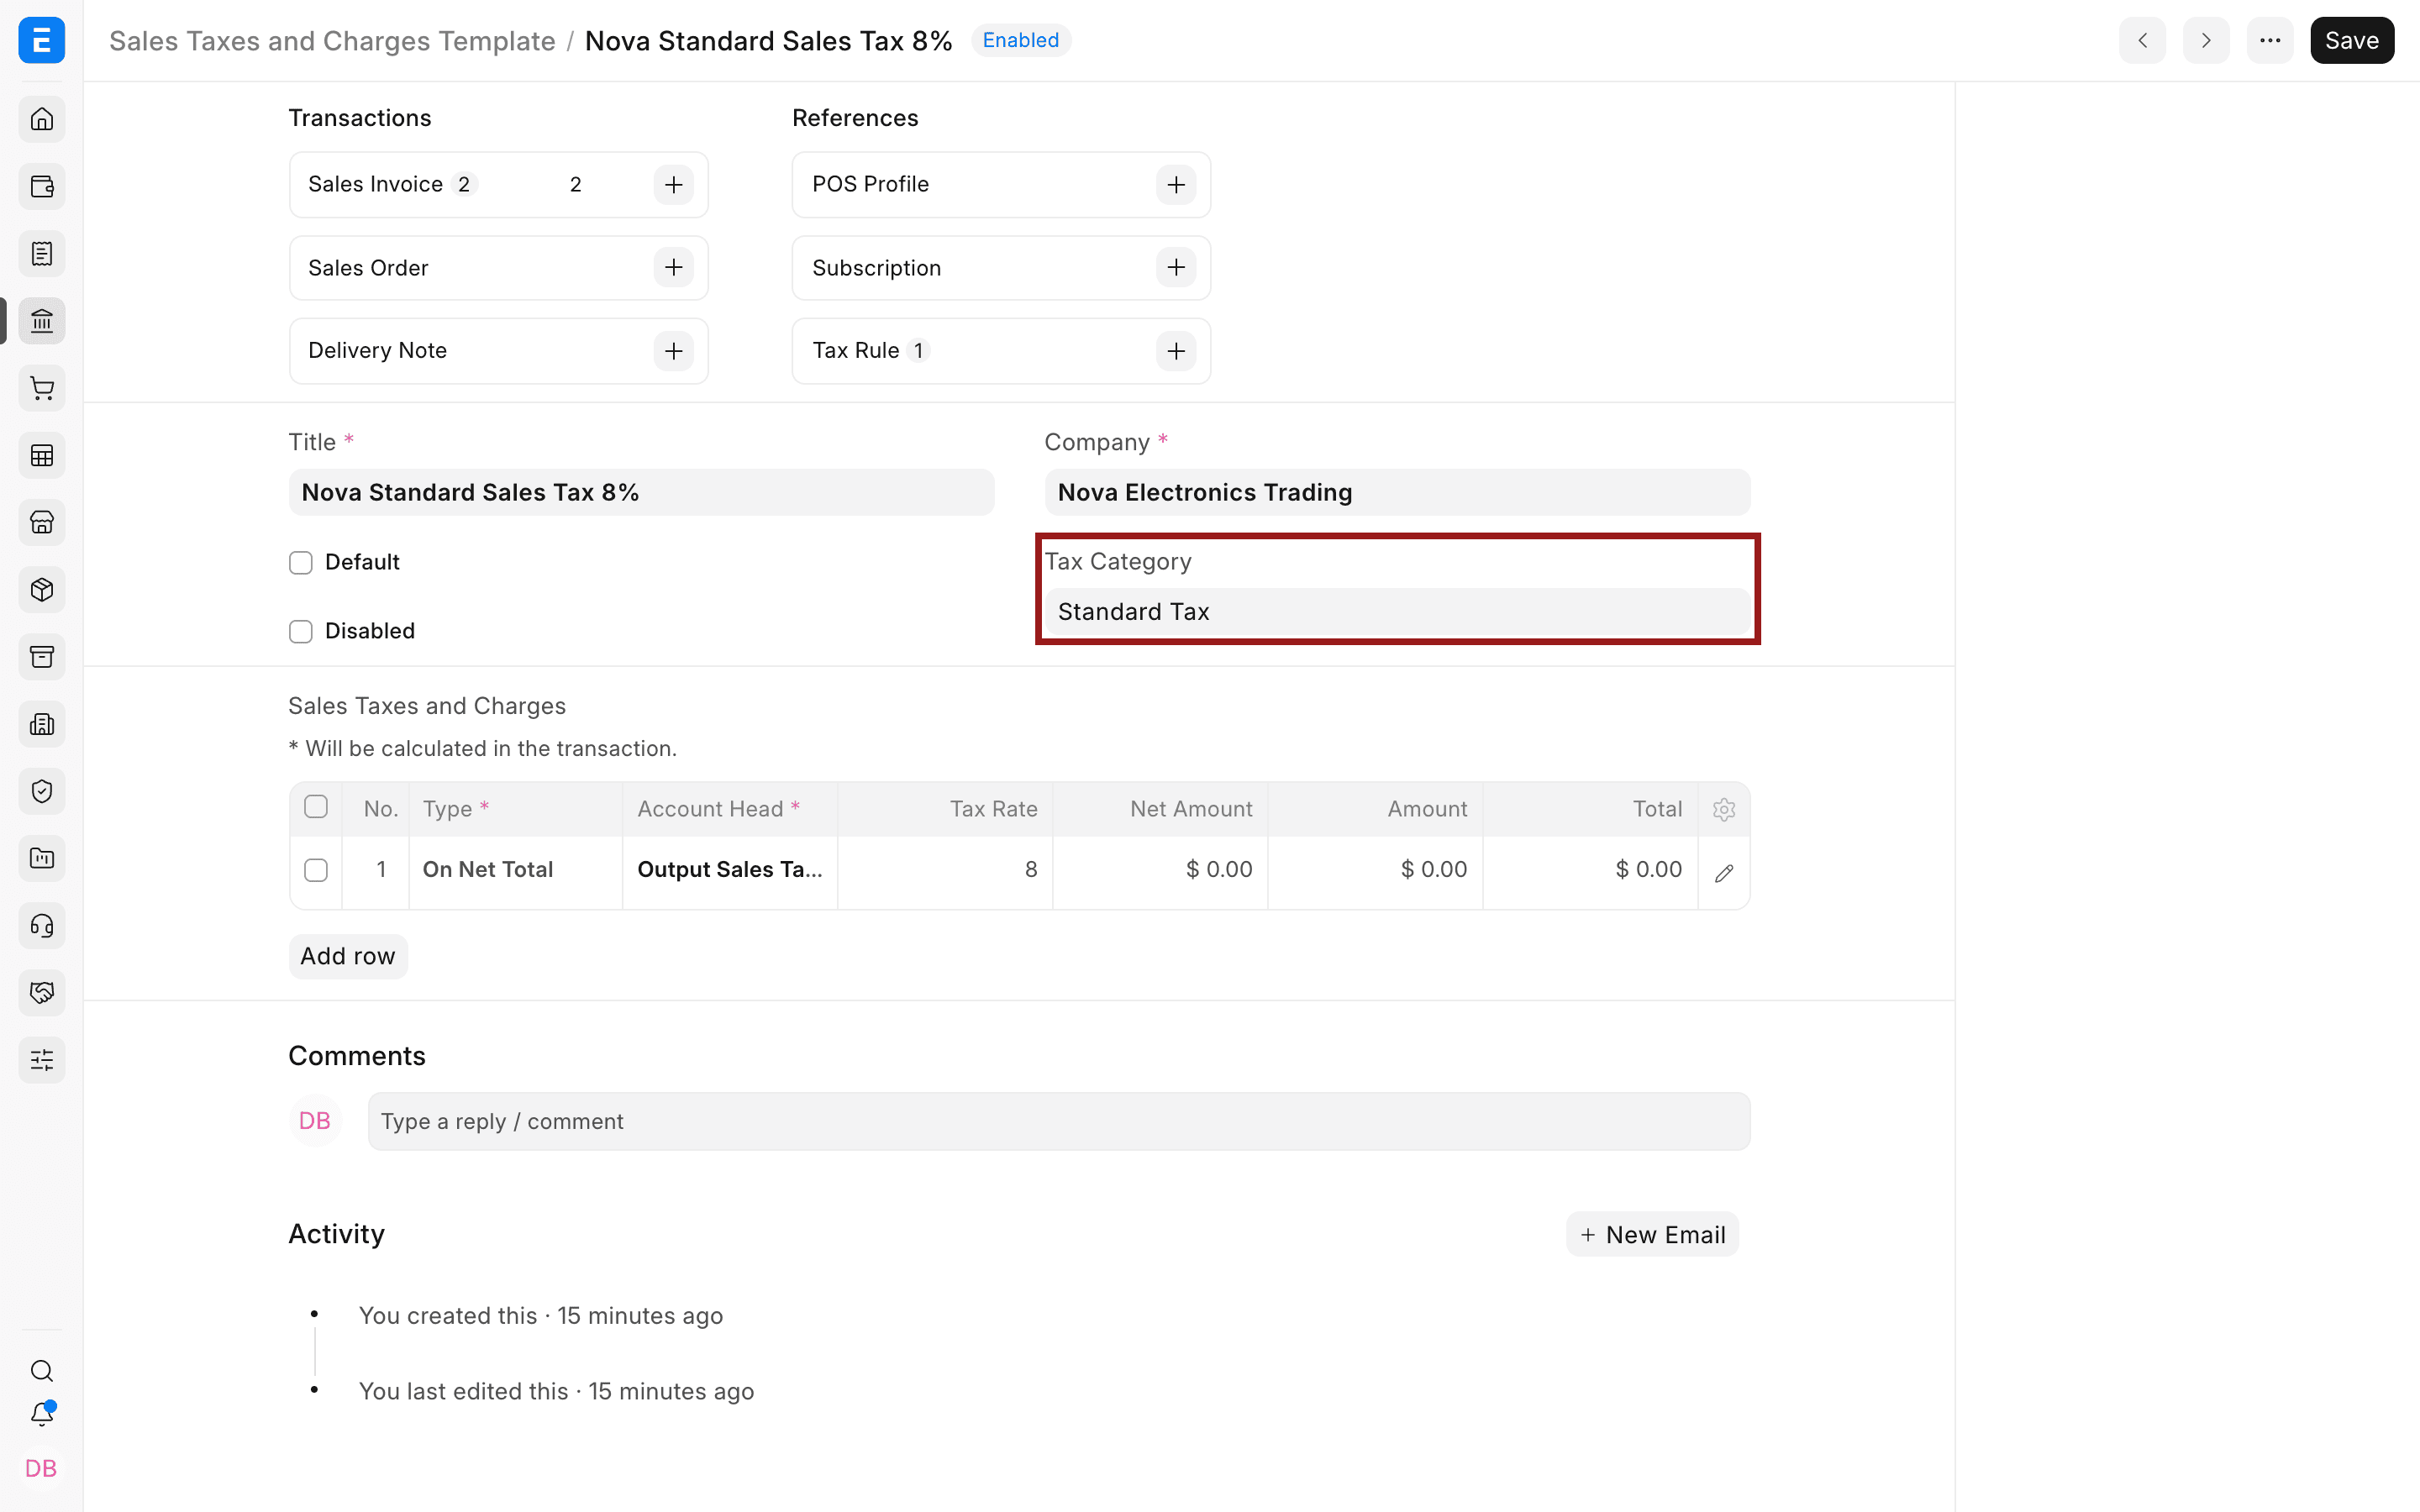2420x1512 pixels.
Task: Tick the Disabled checkbox
Action: click(301, 631)
